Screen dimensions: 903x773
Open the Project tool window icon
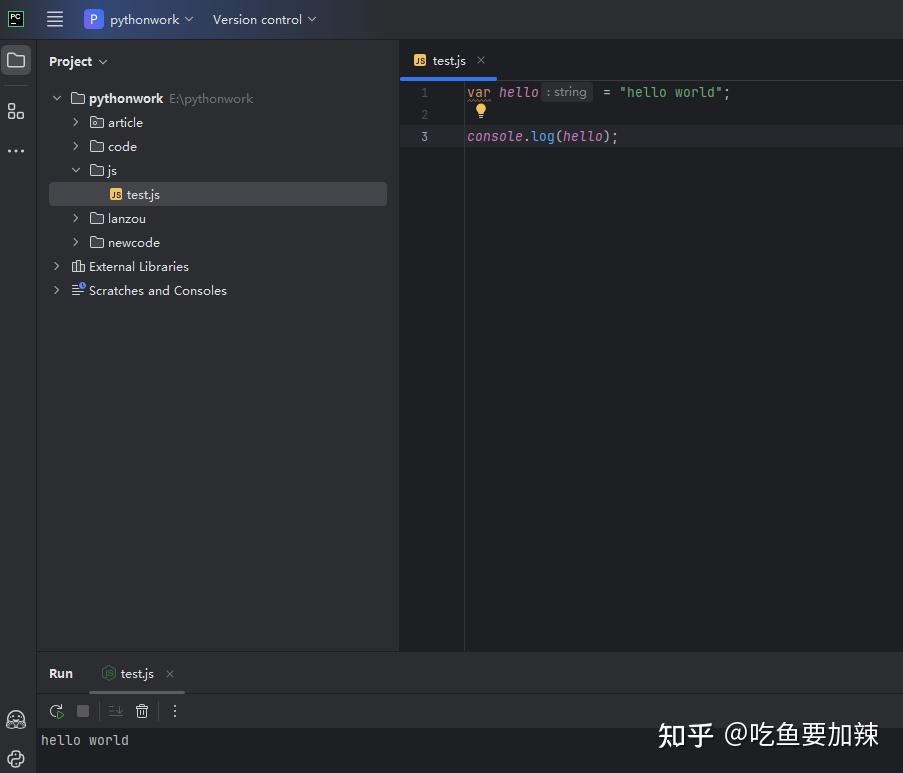pos(15,60)
